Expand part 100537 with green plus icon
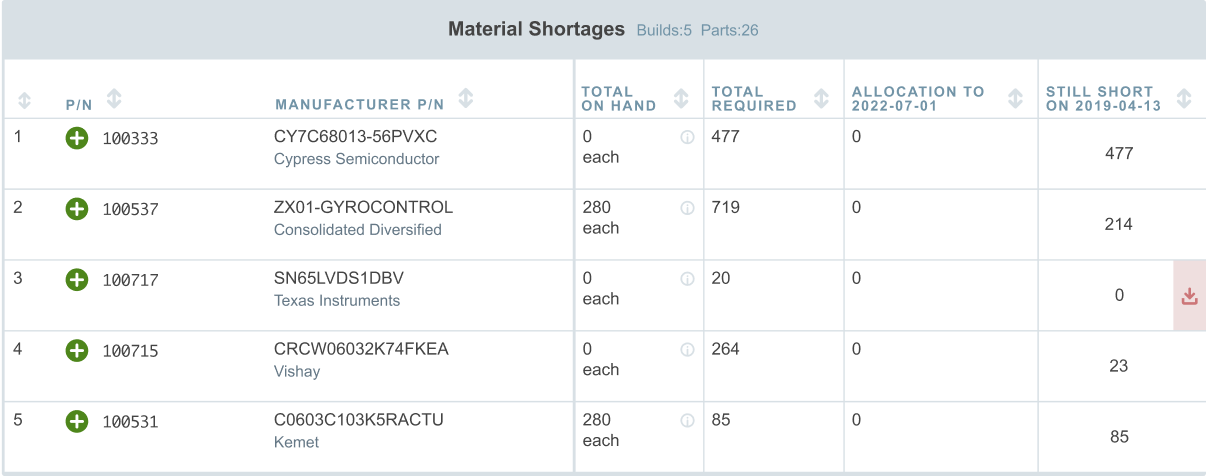The height and width of the screenshot is (476, 1206). (77, 209)
